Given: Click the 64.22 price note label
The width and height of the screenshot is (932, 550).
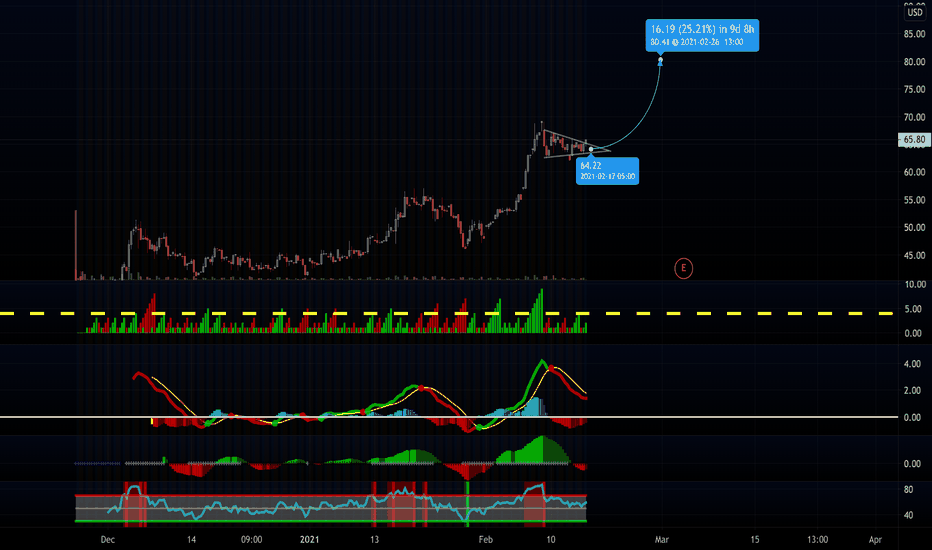Looking at the screenshot, I should coord(607,171).
